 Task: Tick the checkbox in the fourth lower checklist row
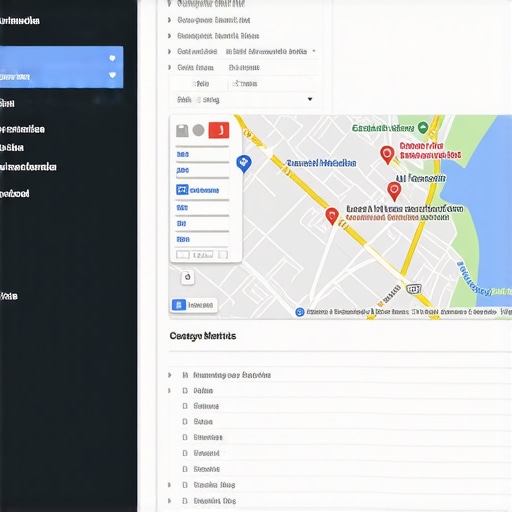[x=185, y=422]
